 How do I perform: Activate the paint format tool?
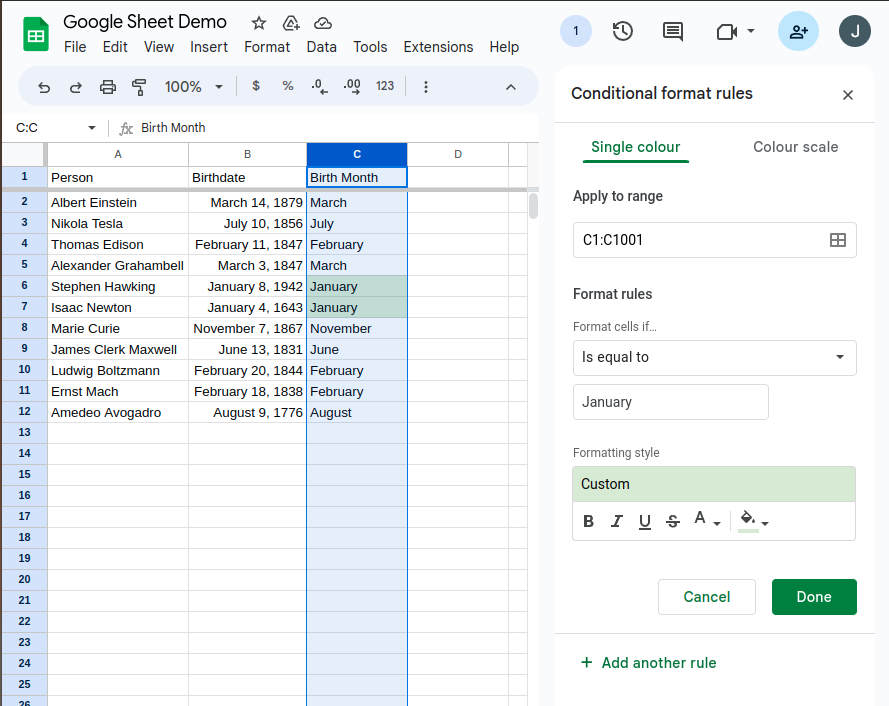[139, 87]
